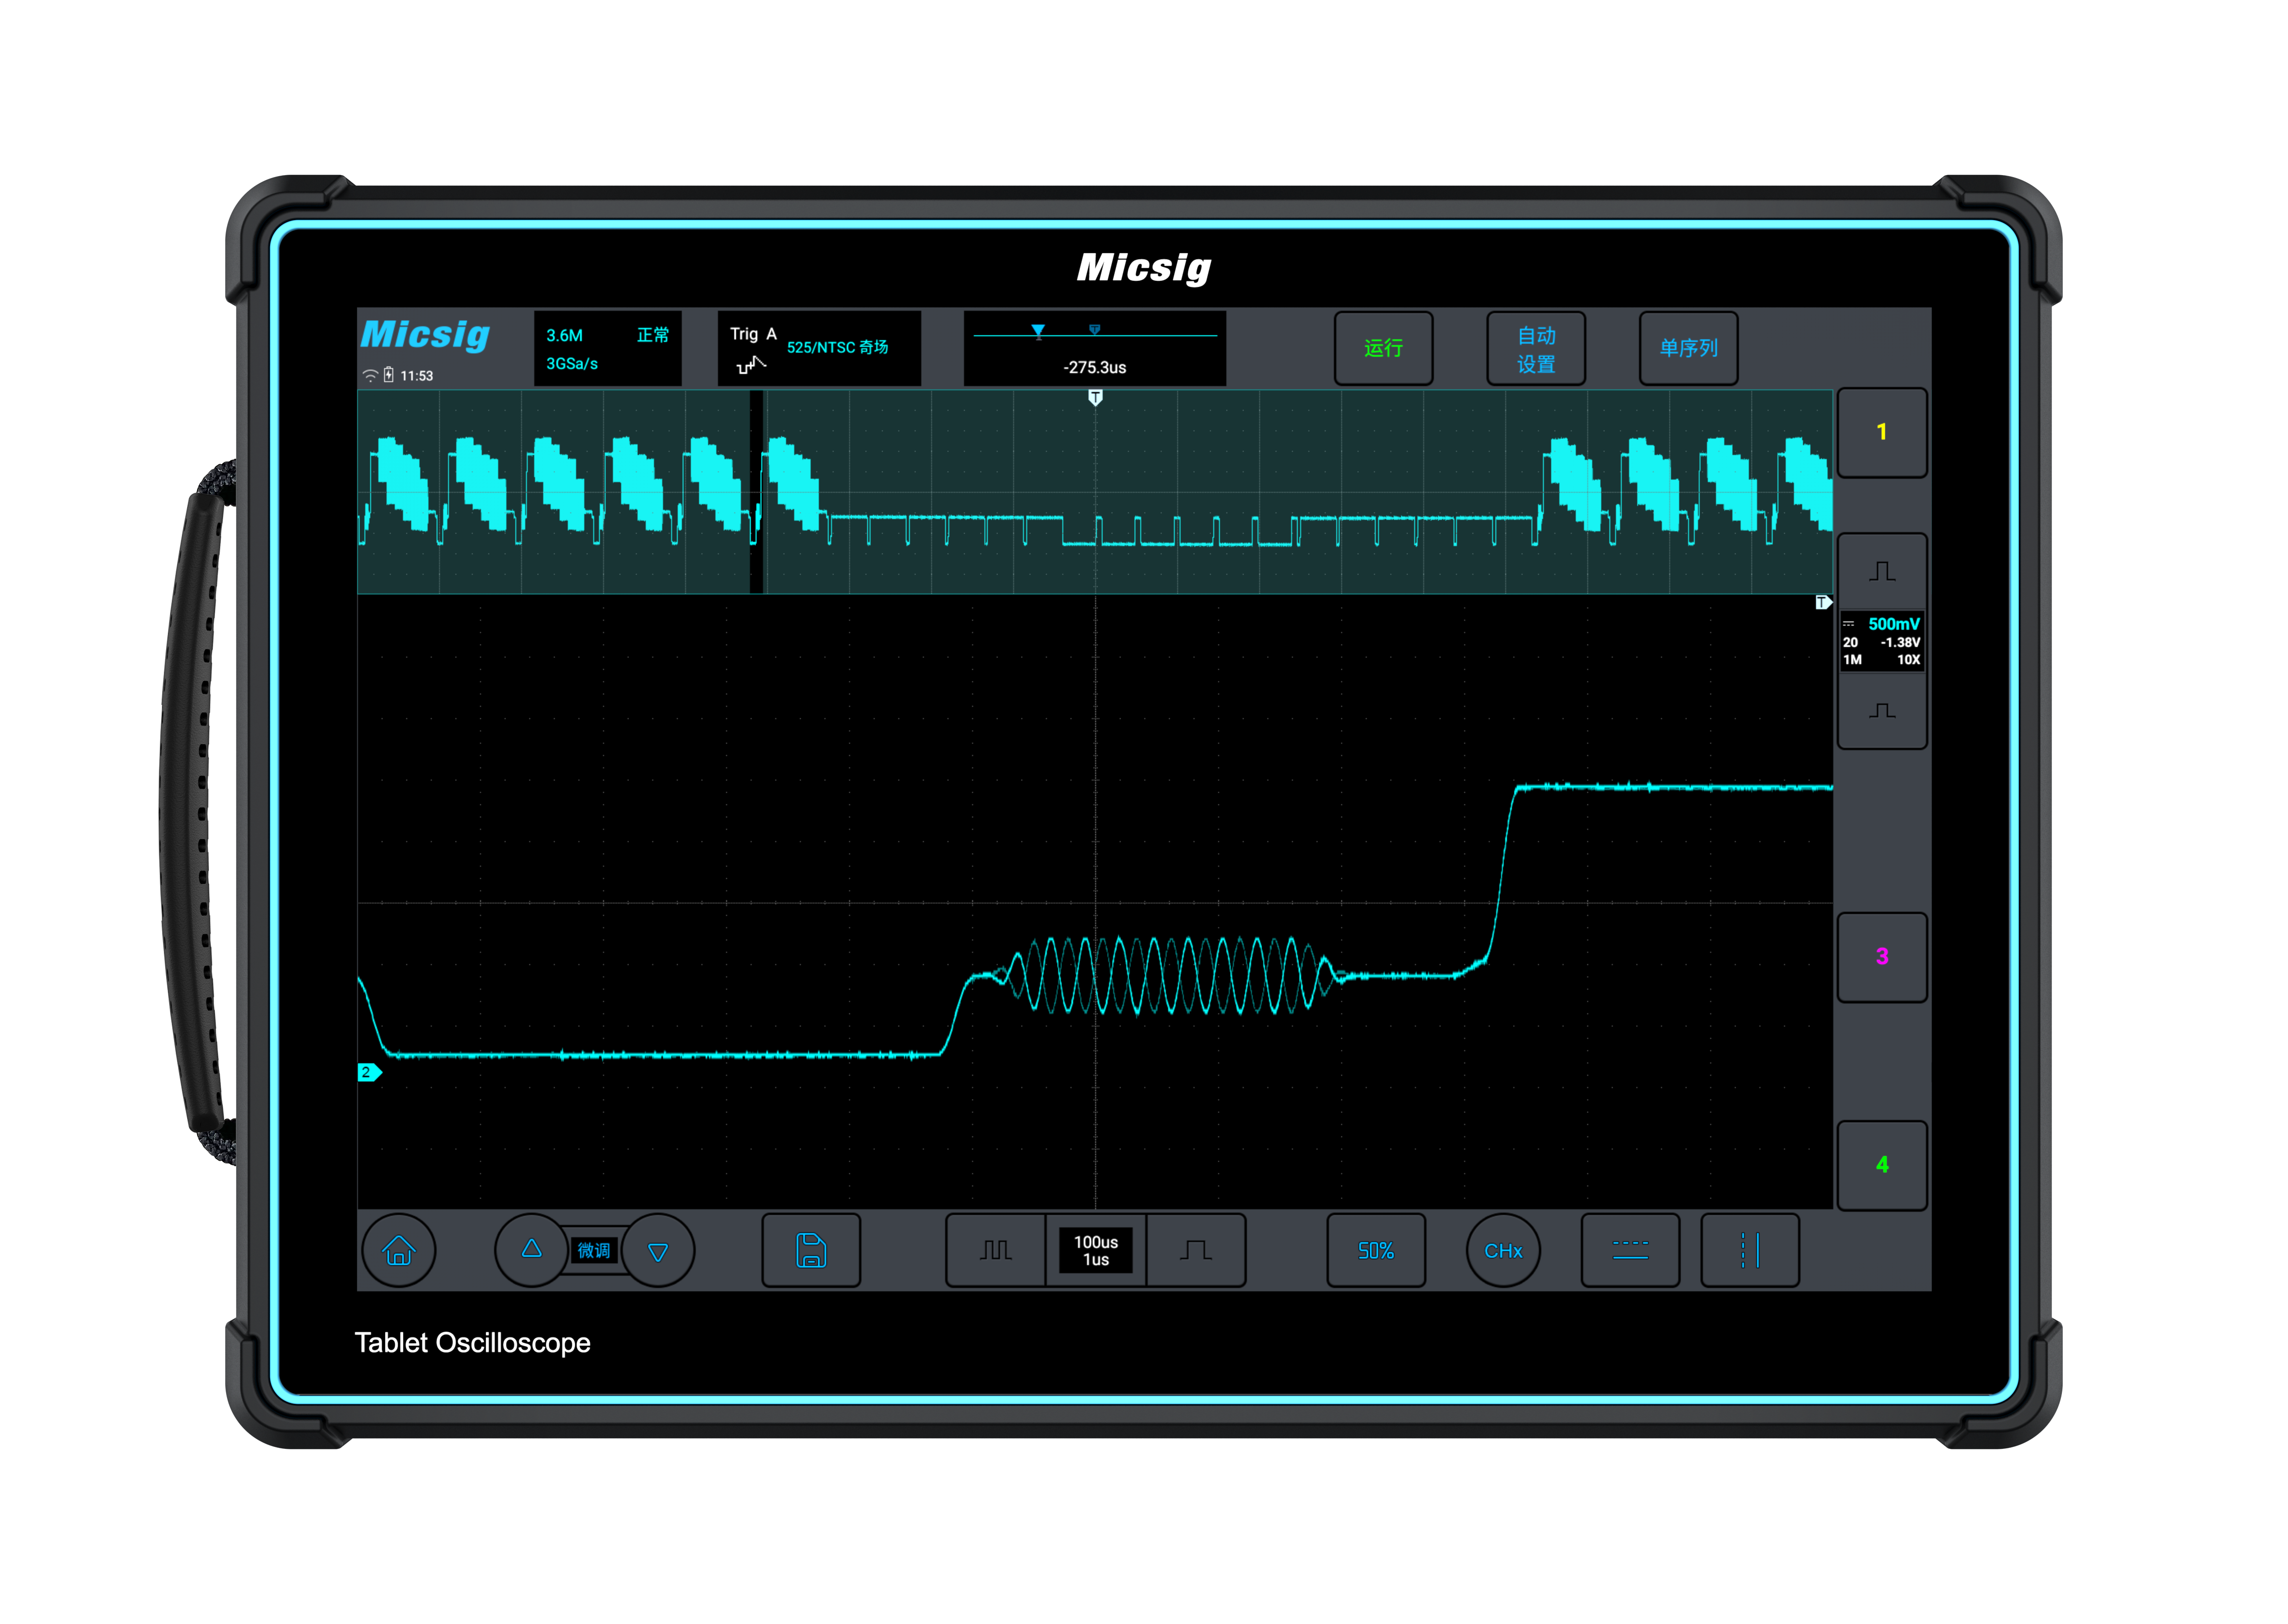Toggle the horizontal cursors icon

point(1629,1250)
